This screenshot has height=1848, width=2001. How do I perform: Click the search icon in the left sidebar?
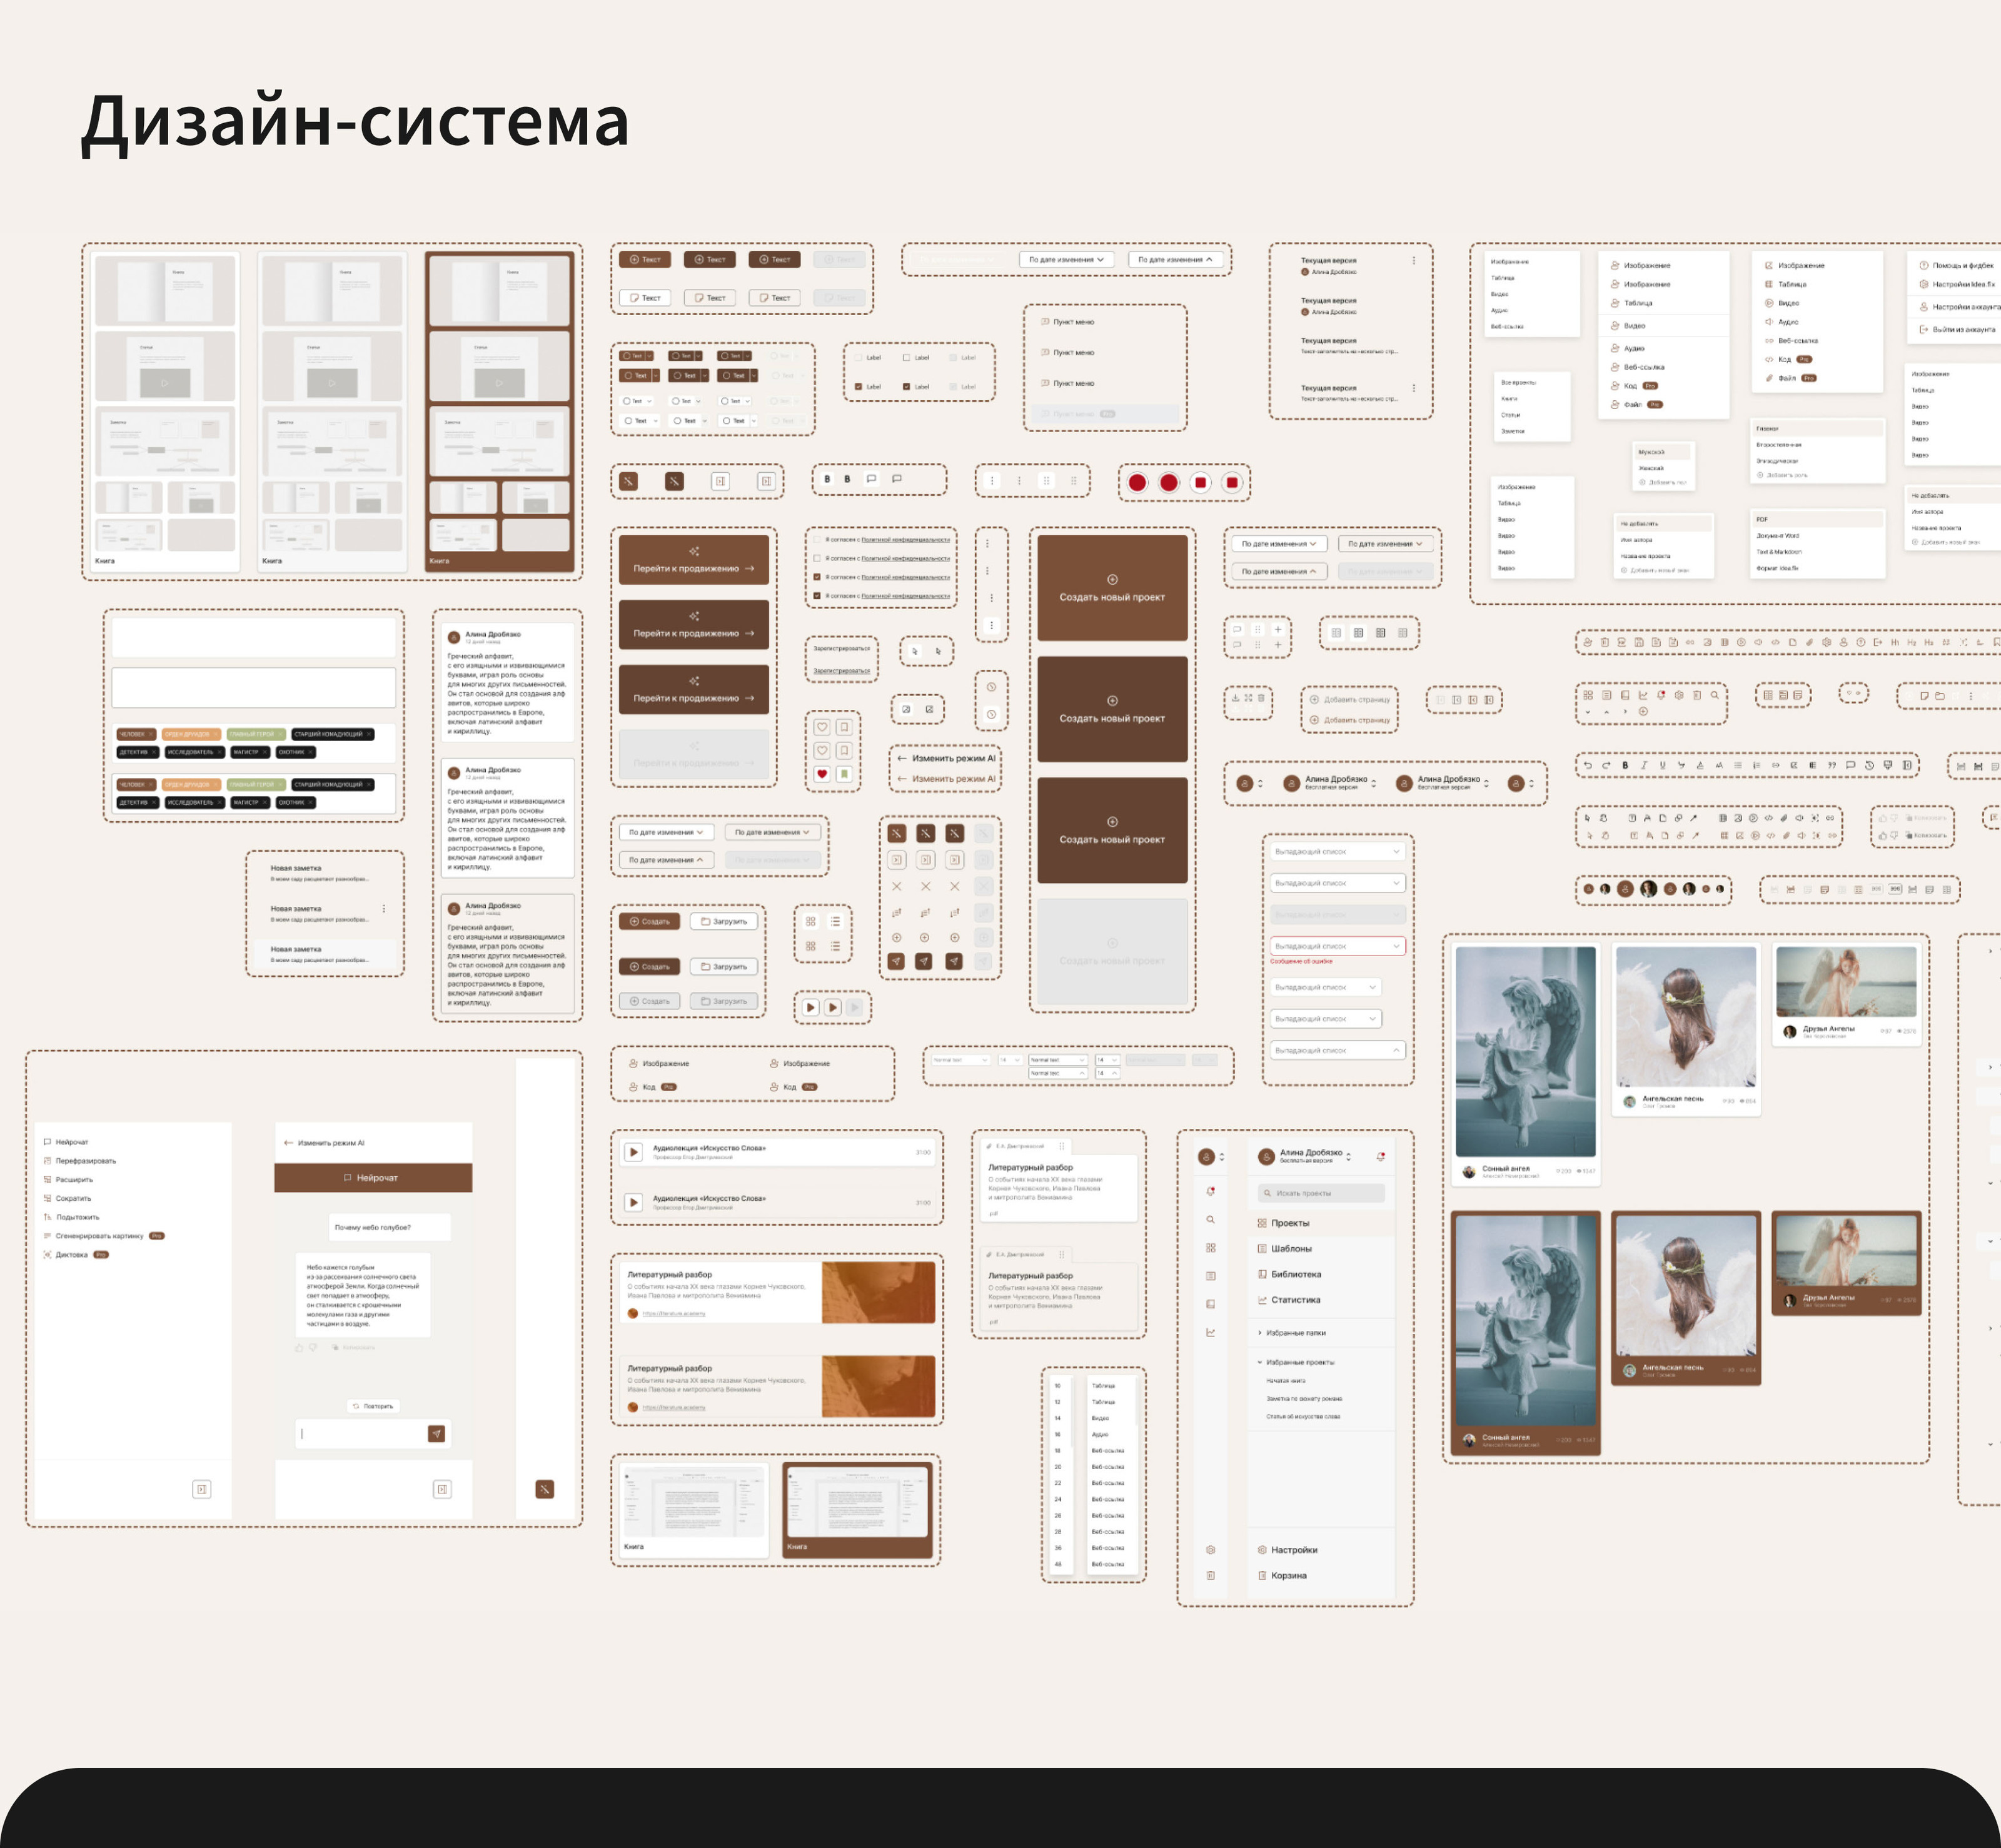[1211, 1219]
